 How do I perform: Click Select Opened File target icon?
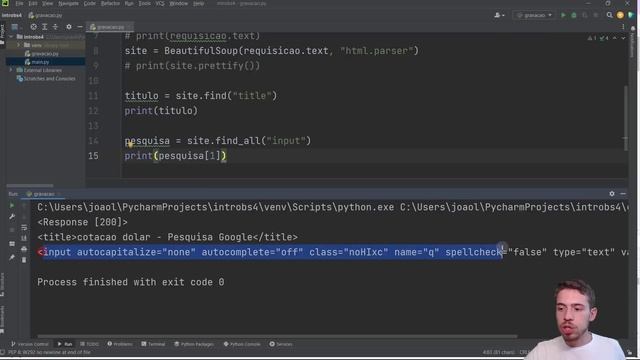pyautogui.click(x=33, y=27)
